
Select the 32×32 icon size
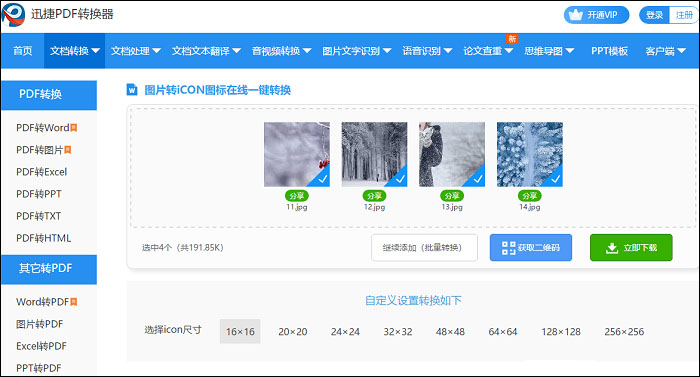398,331
